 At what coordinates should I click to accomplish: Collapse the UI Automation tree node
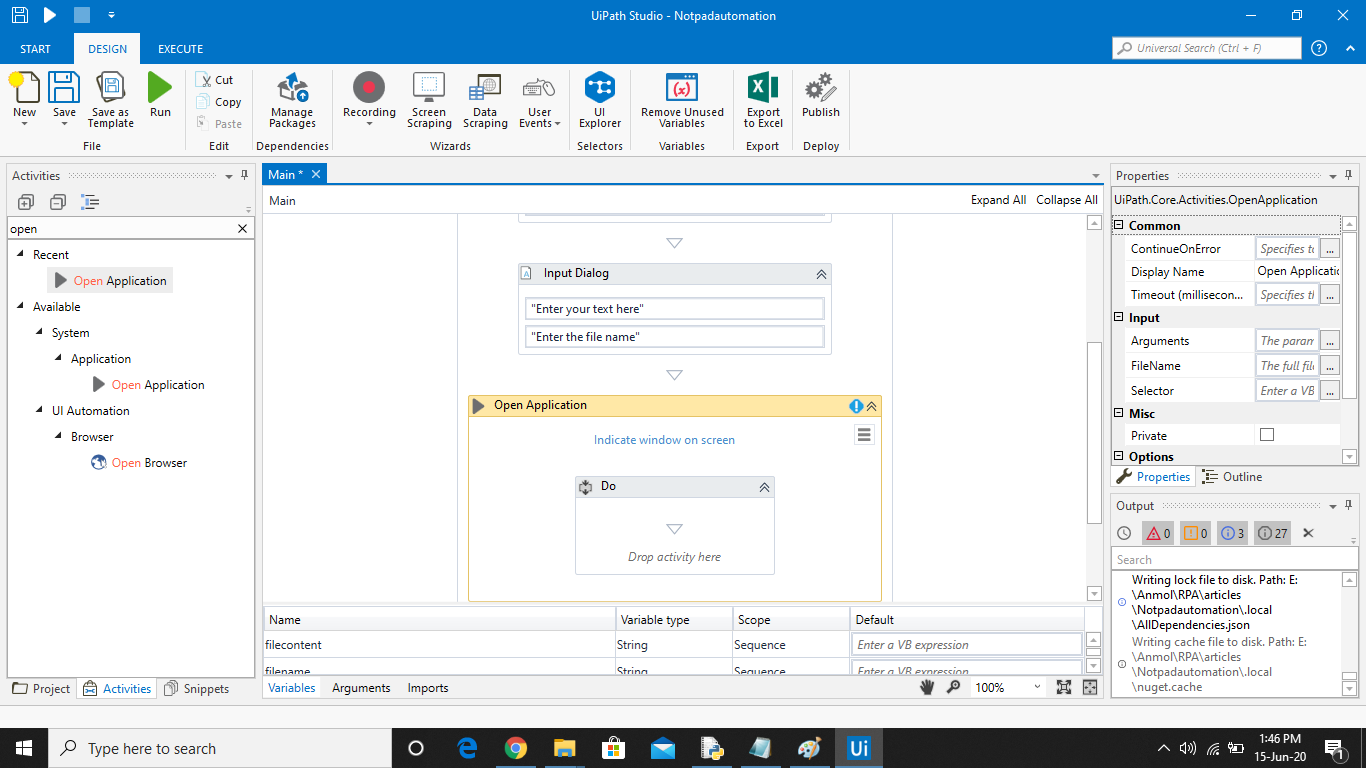[40, 410]
